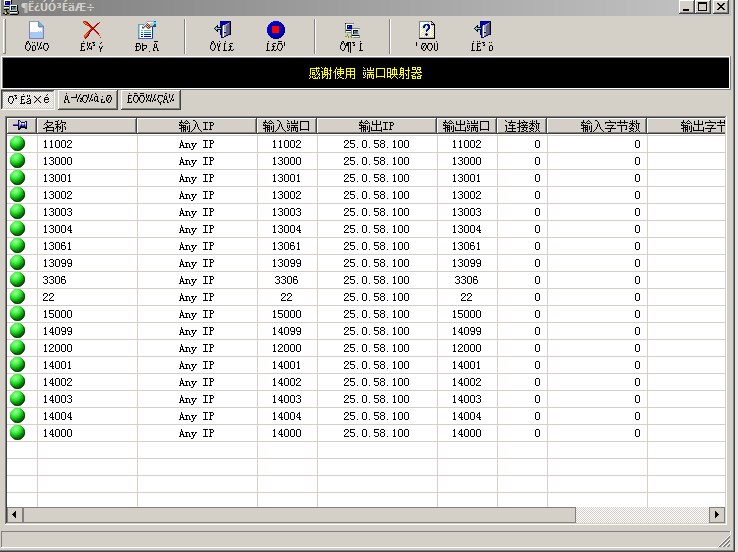Maximize the port mapper window
738x552 pixels.
pyautogui.click(x=703, y=7)
